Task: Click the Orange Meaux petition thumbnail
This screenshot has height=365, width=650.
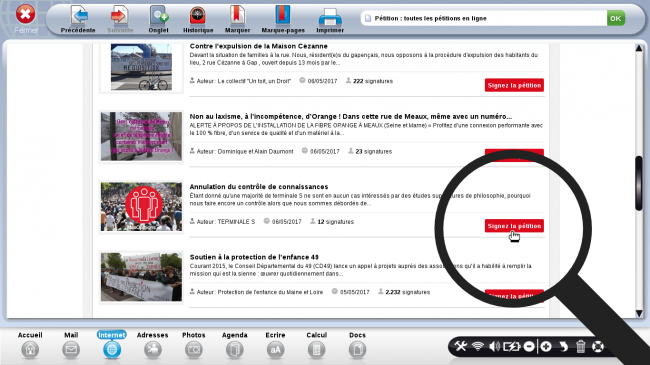Action: pos(141,136)
